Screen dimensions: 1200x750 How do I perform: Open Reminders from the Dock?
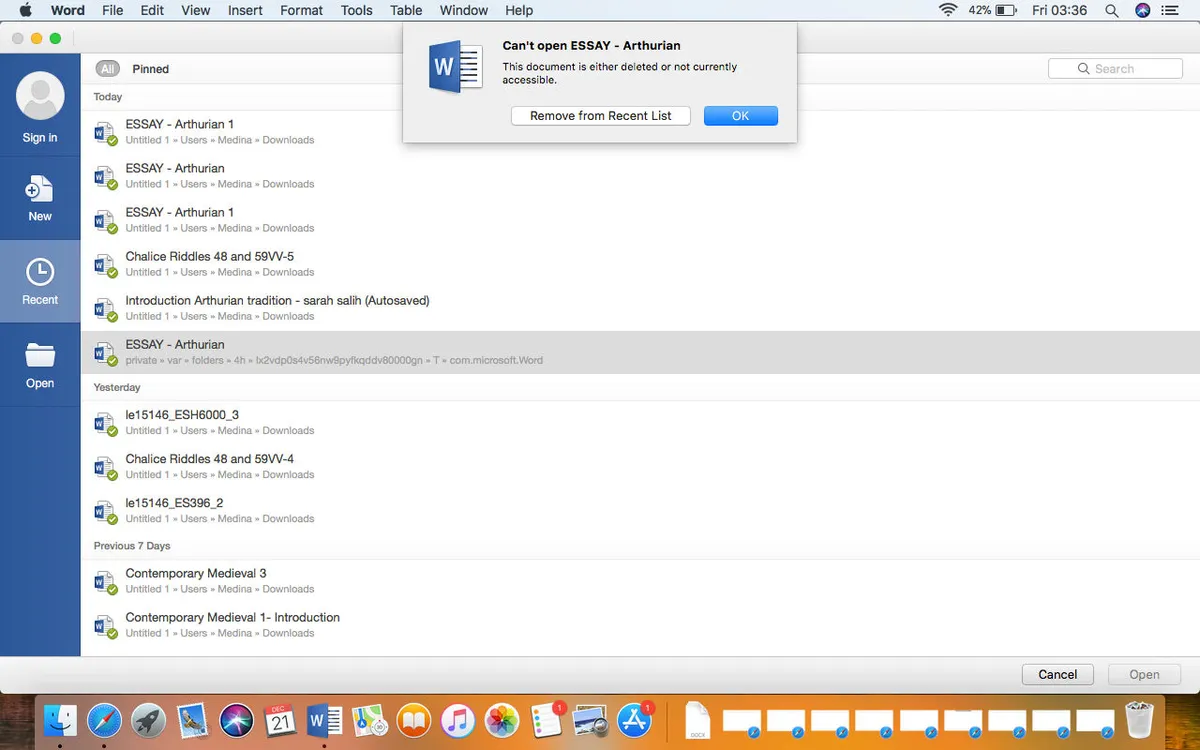(547, 720)
